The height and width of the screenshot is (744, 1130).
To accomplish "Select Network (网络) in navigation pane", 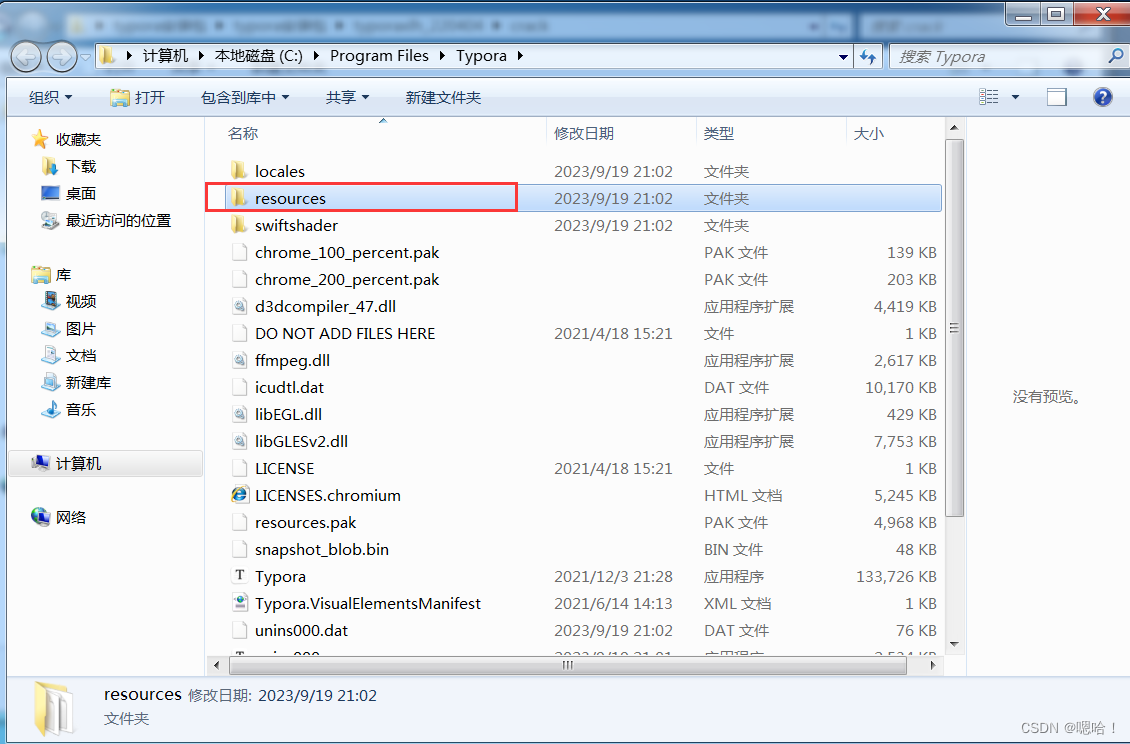I will (x=71, y=517).
